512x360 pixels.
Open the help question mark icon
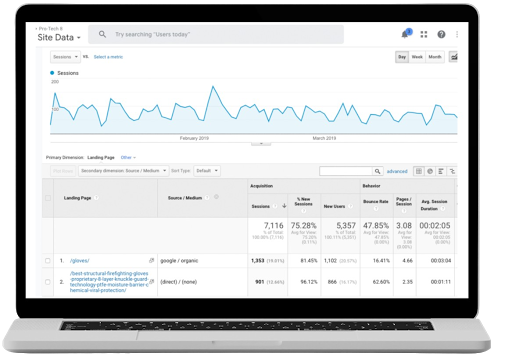[441, 34]
